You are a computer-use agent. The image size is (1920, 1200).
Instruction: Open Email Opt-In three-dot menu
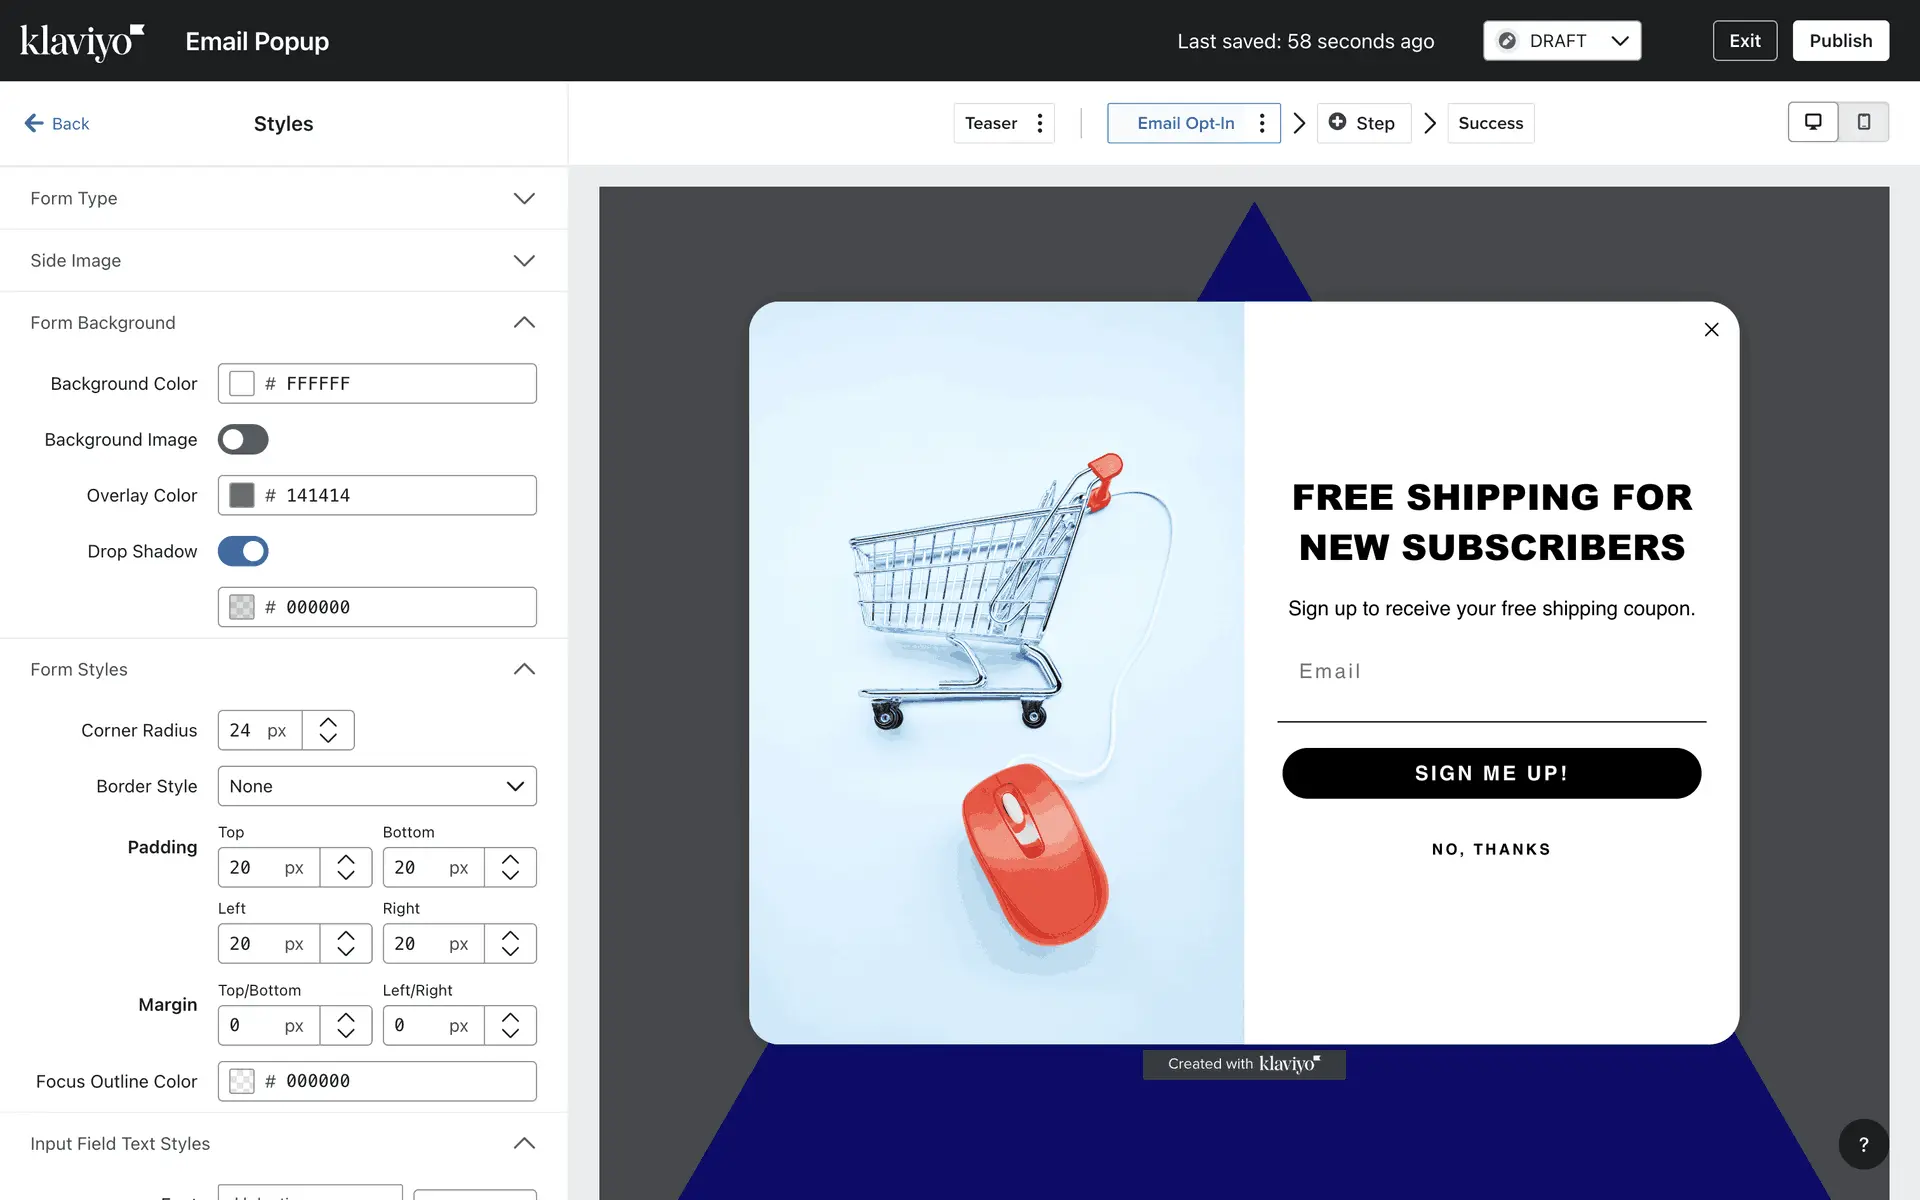1262,123
